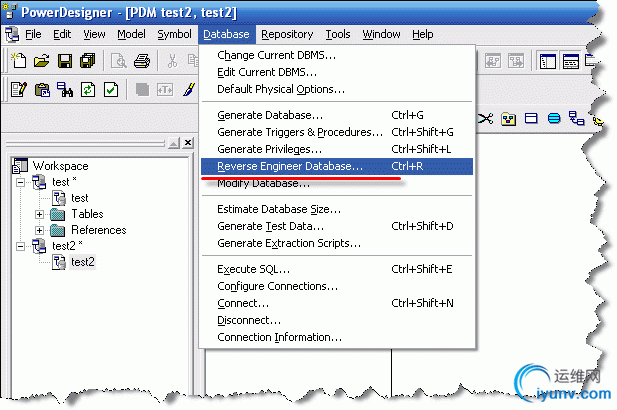This screenshot has width=617, height=410.
Task: Choose Generate Extraction Scripts
Action: pyautogui.click(x=337, y=243)
